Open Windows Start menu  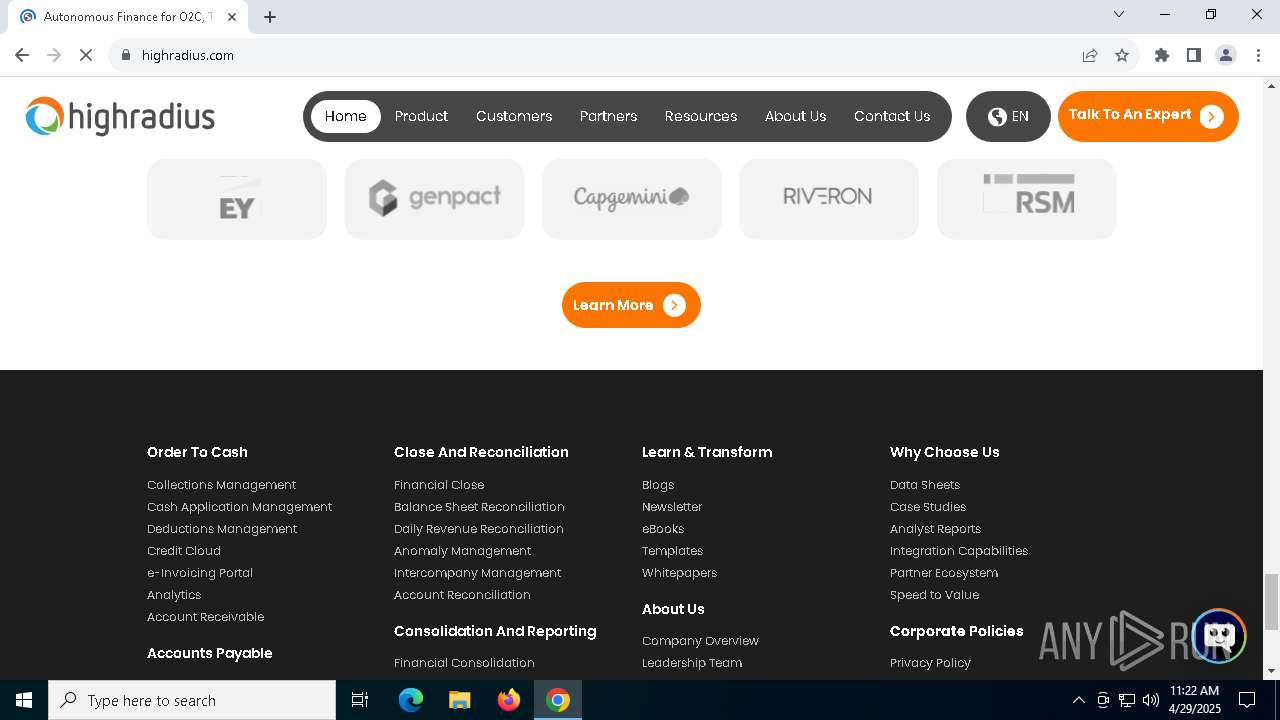tap(24, 700)
